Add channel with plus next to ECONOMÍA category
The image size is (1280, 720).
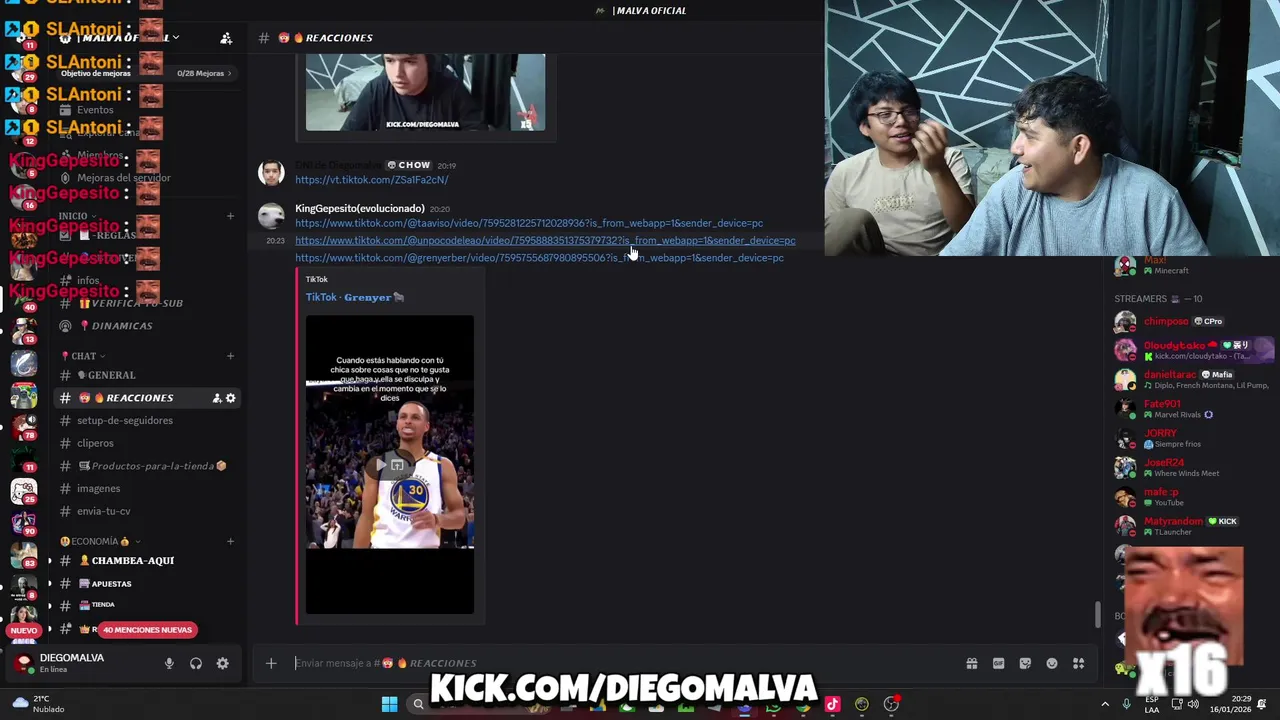point(230,541)
